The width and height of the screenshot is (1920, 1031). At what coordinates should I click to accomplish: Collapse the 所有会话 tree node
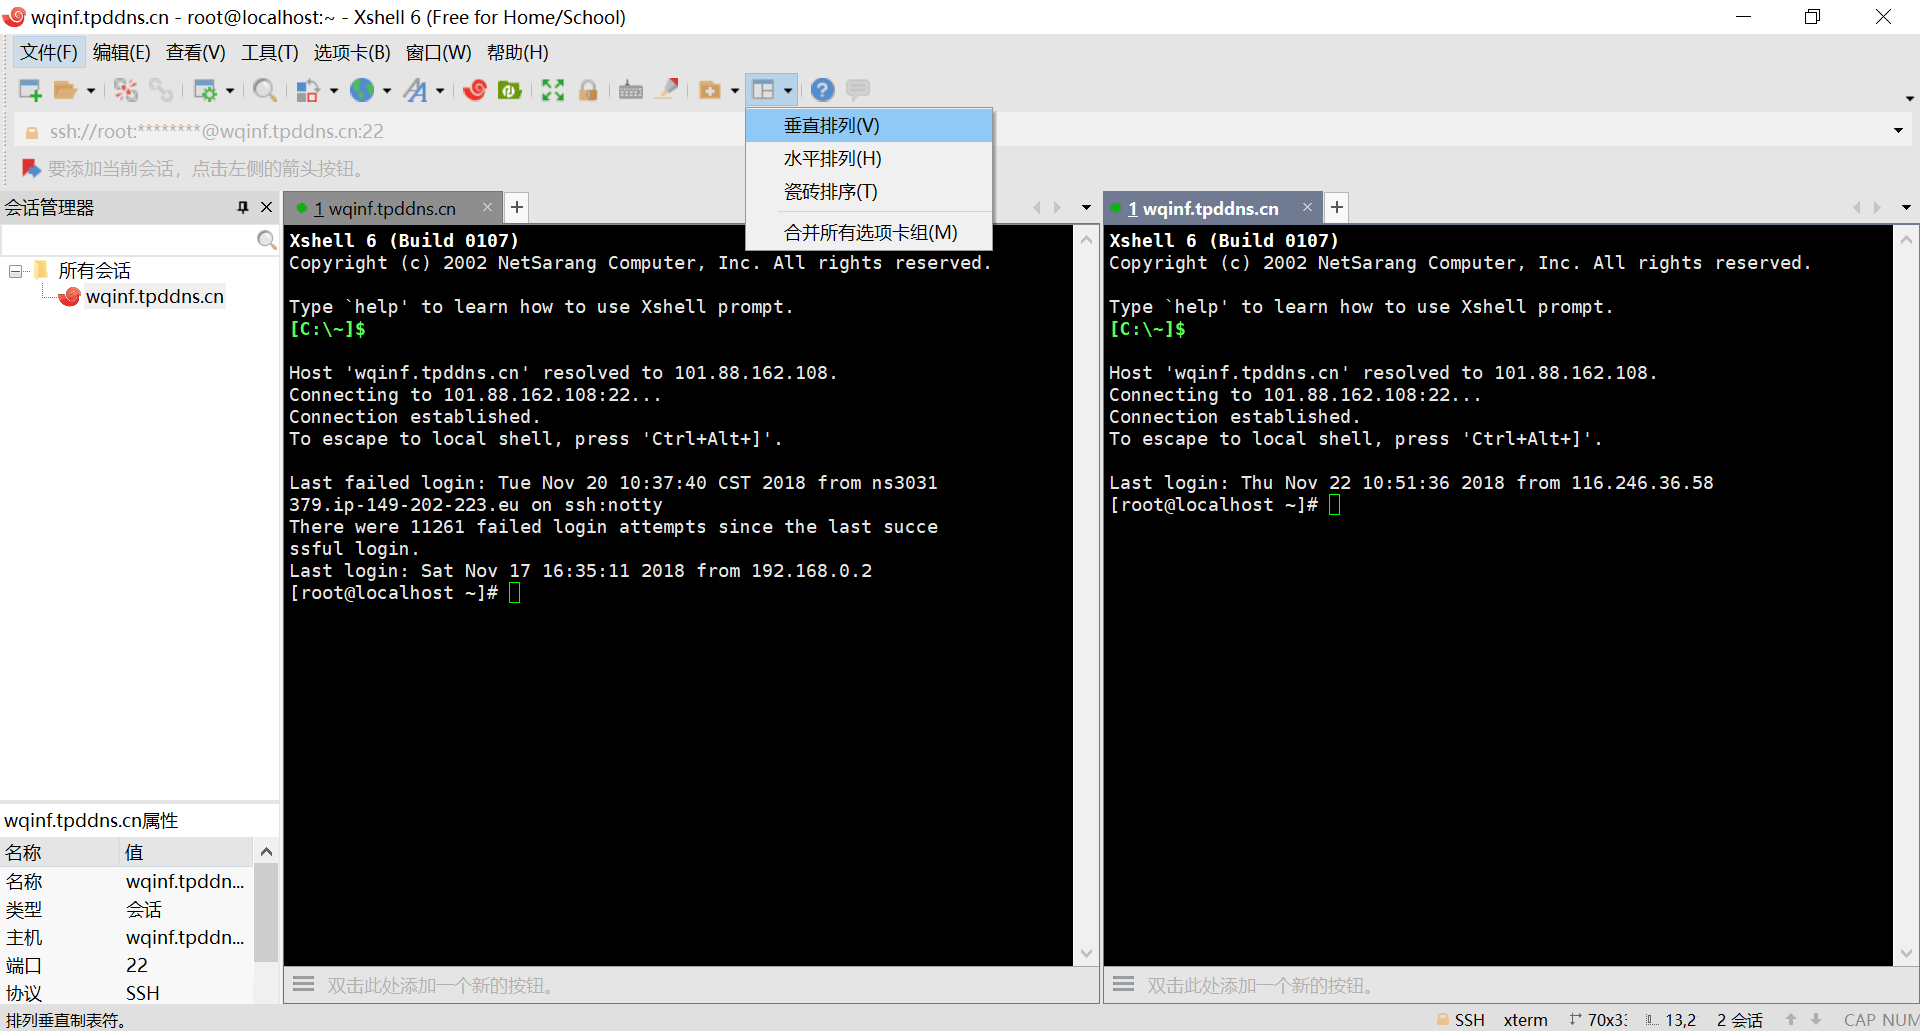click(14, 270)
